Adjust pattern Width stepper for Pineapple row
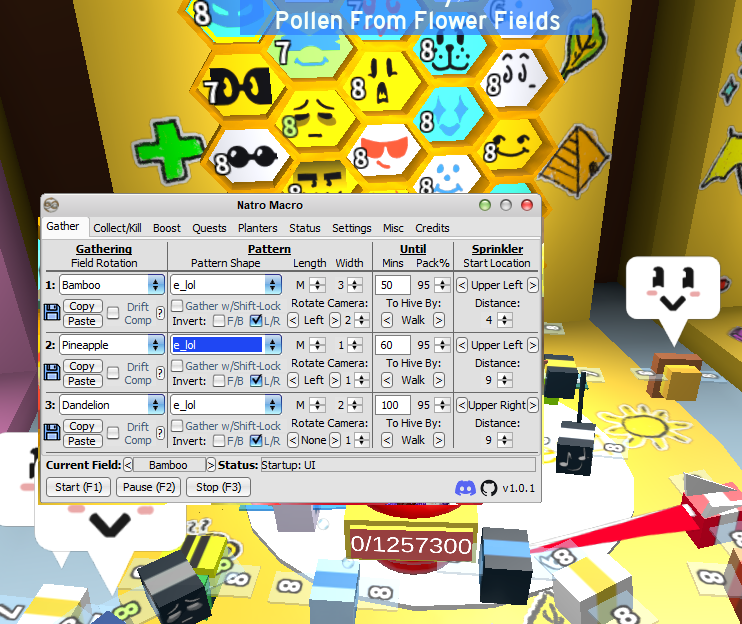This screenshot has height=624, width=742. click(x=354, y=345)
